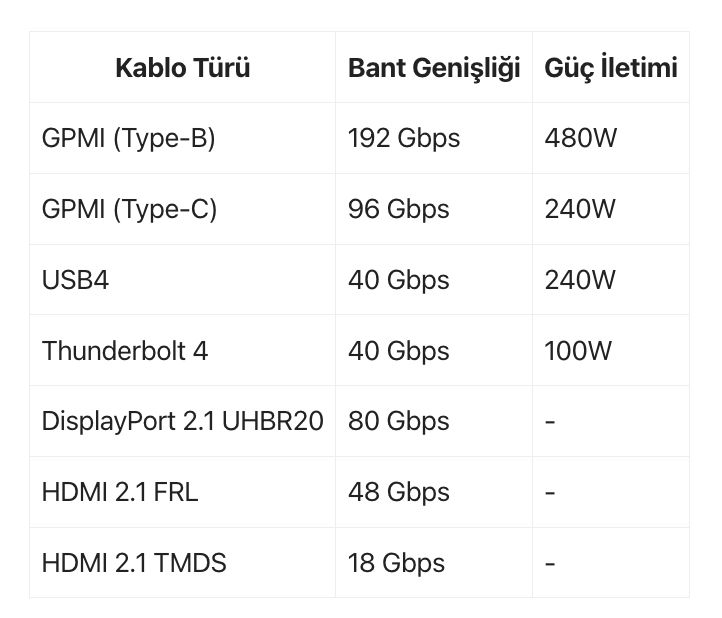Select the 96 Gbps bandwidth value
This screenshot has width=722, height=618.
click(399, 209)
